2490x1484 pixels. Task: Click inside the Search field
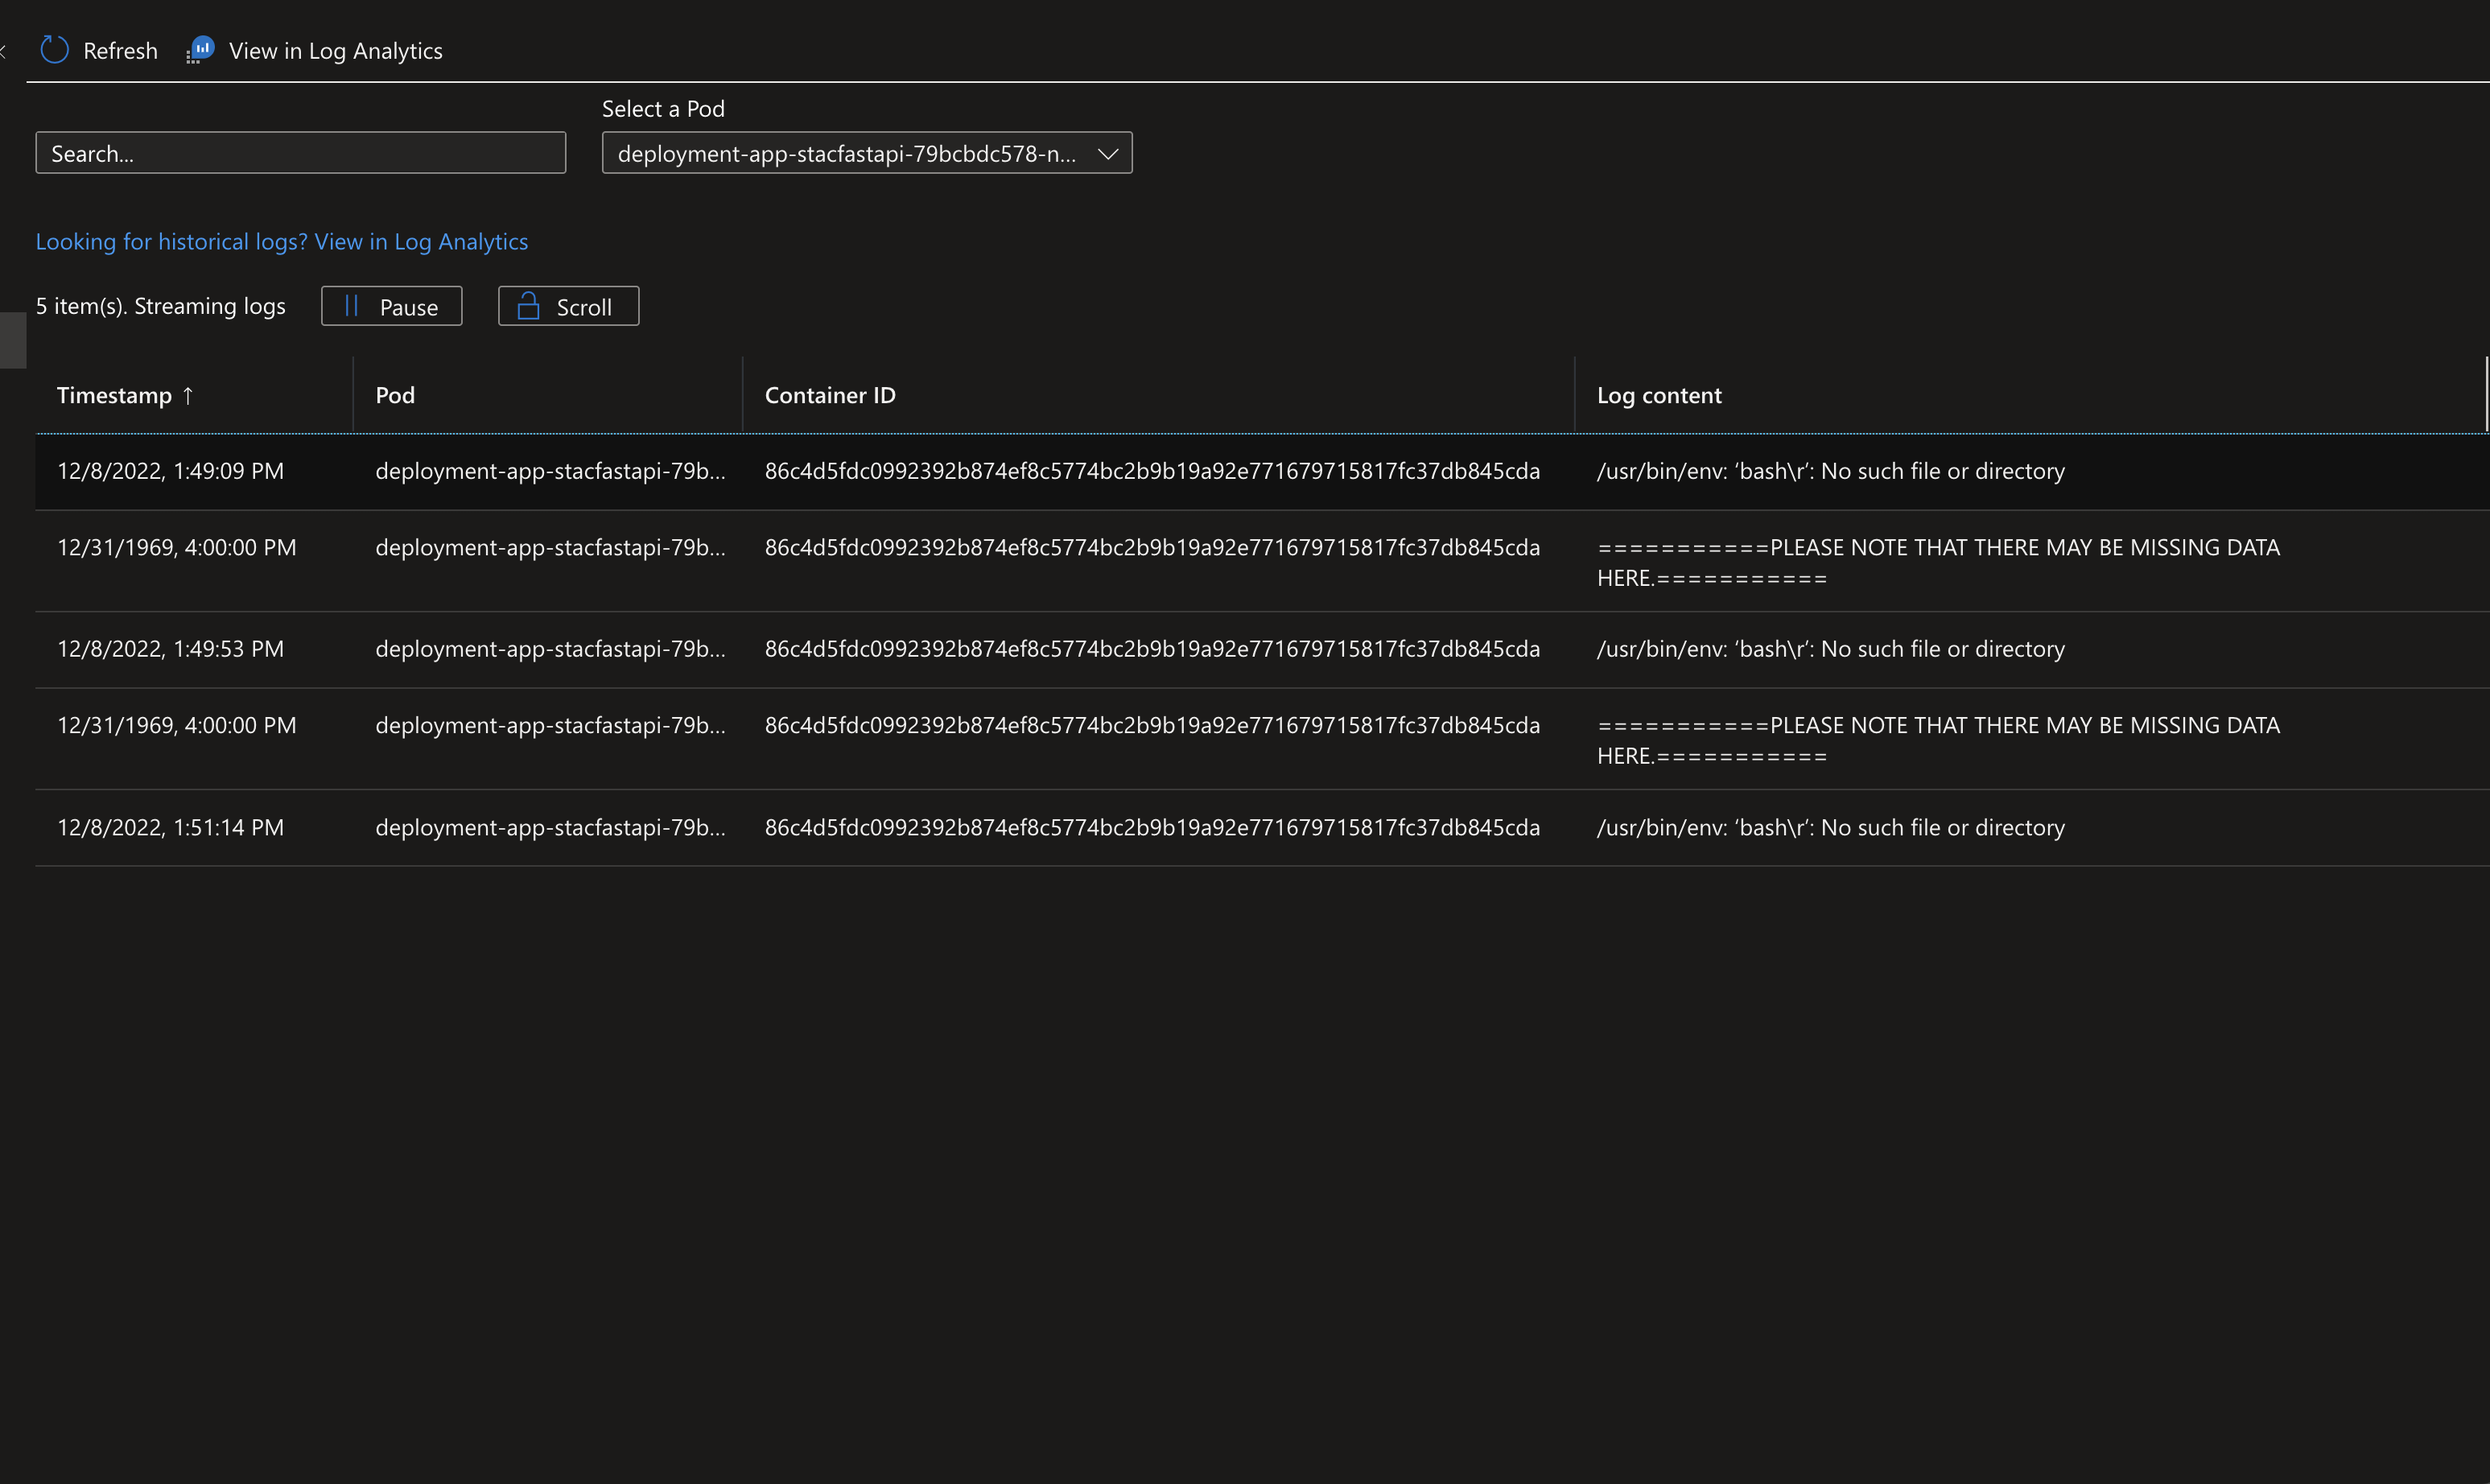300,153
